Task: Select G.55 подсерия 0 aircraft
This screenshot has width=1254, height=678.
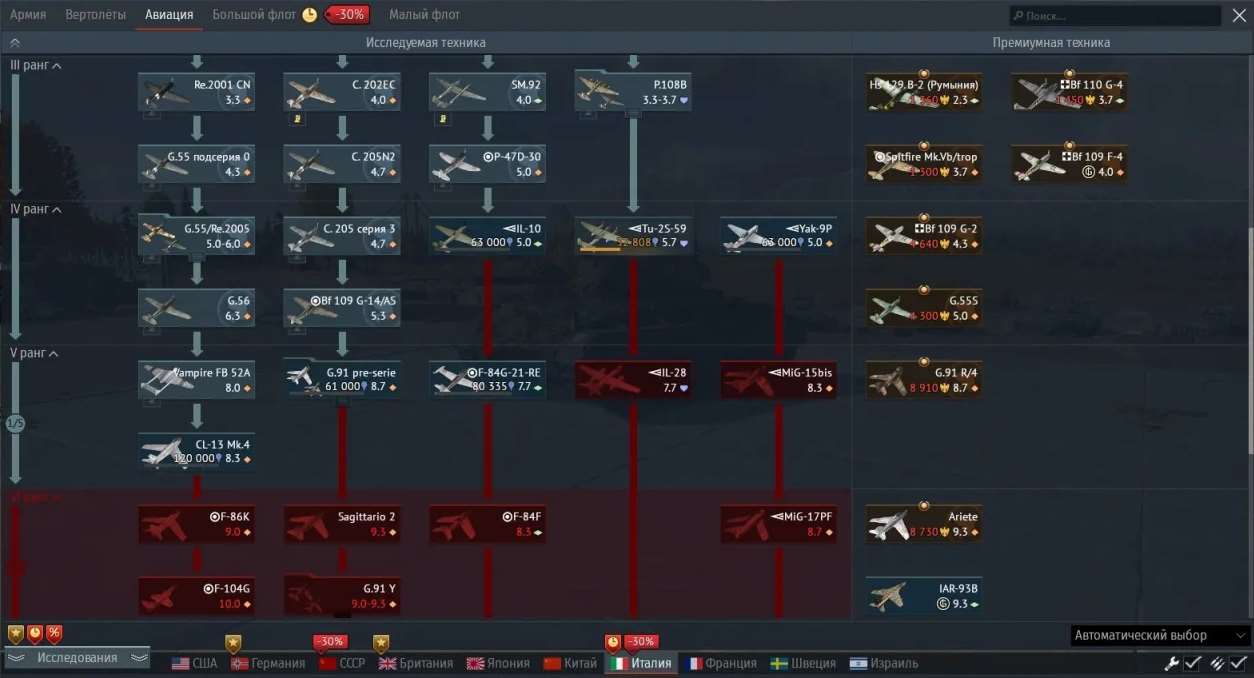Action: [x=197, y=164]
